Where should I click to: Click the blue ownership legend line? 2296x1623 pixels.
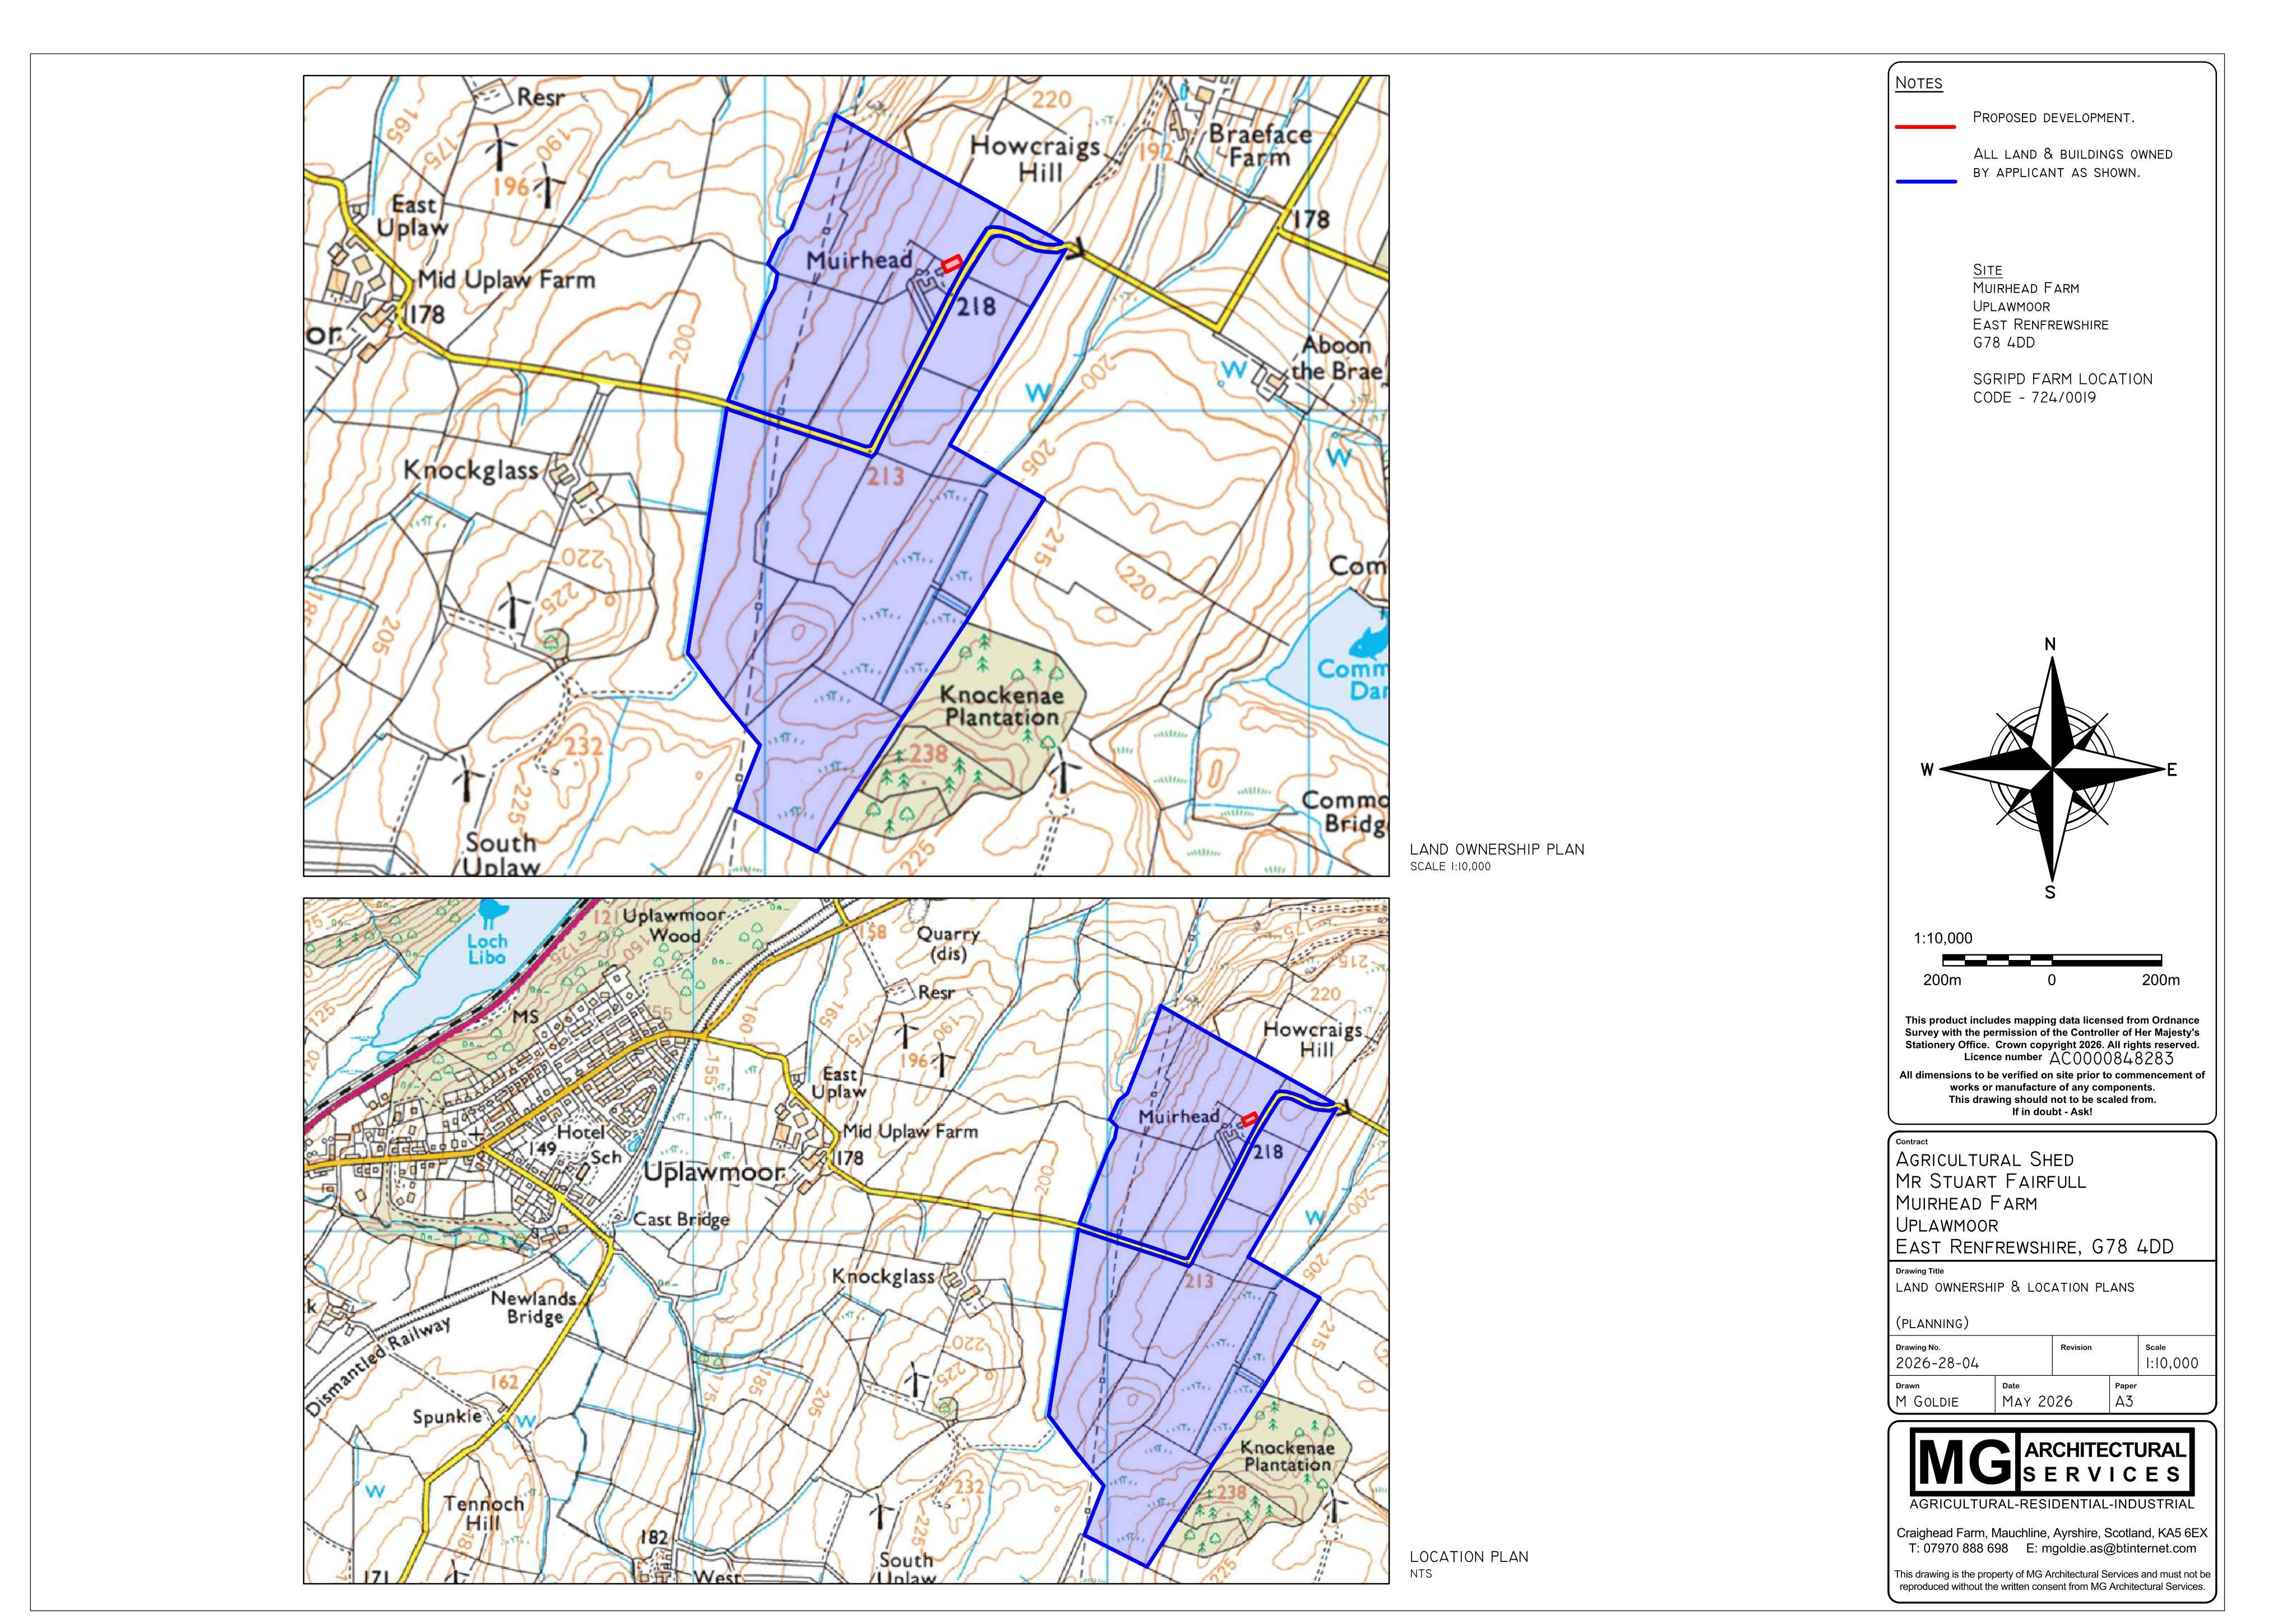1925,182
